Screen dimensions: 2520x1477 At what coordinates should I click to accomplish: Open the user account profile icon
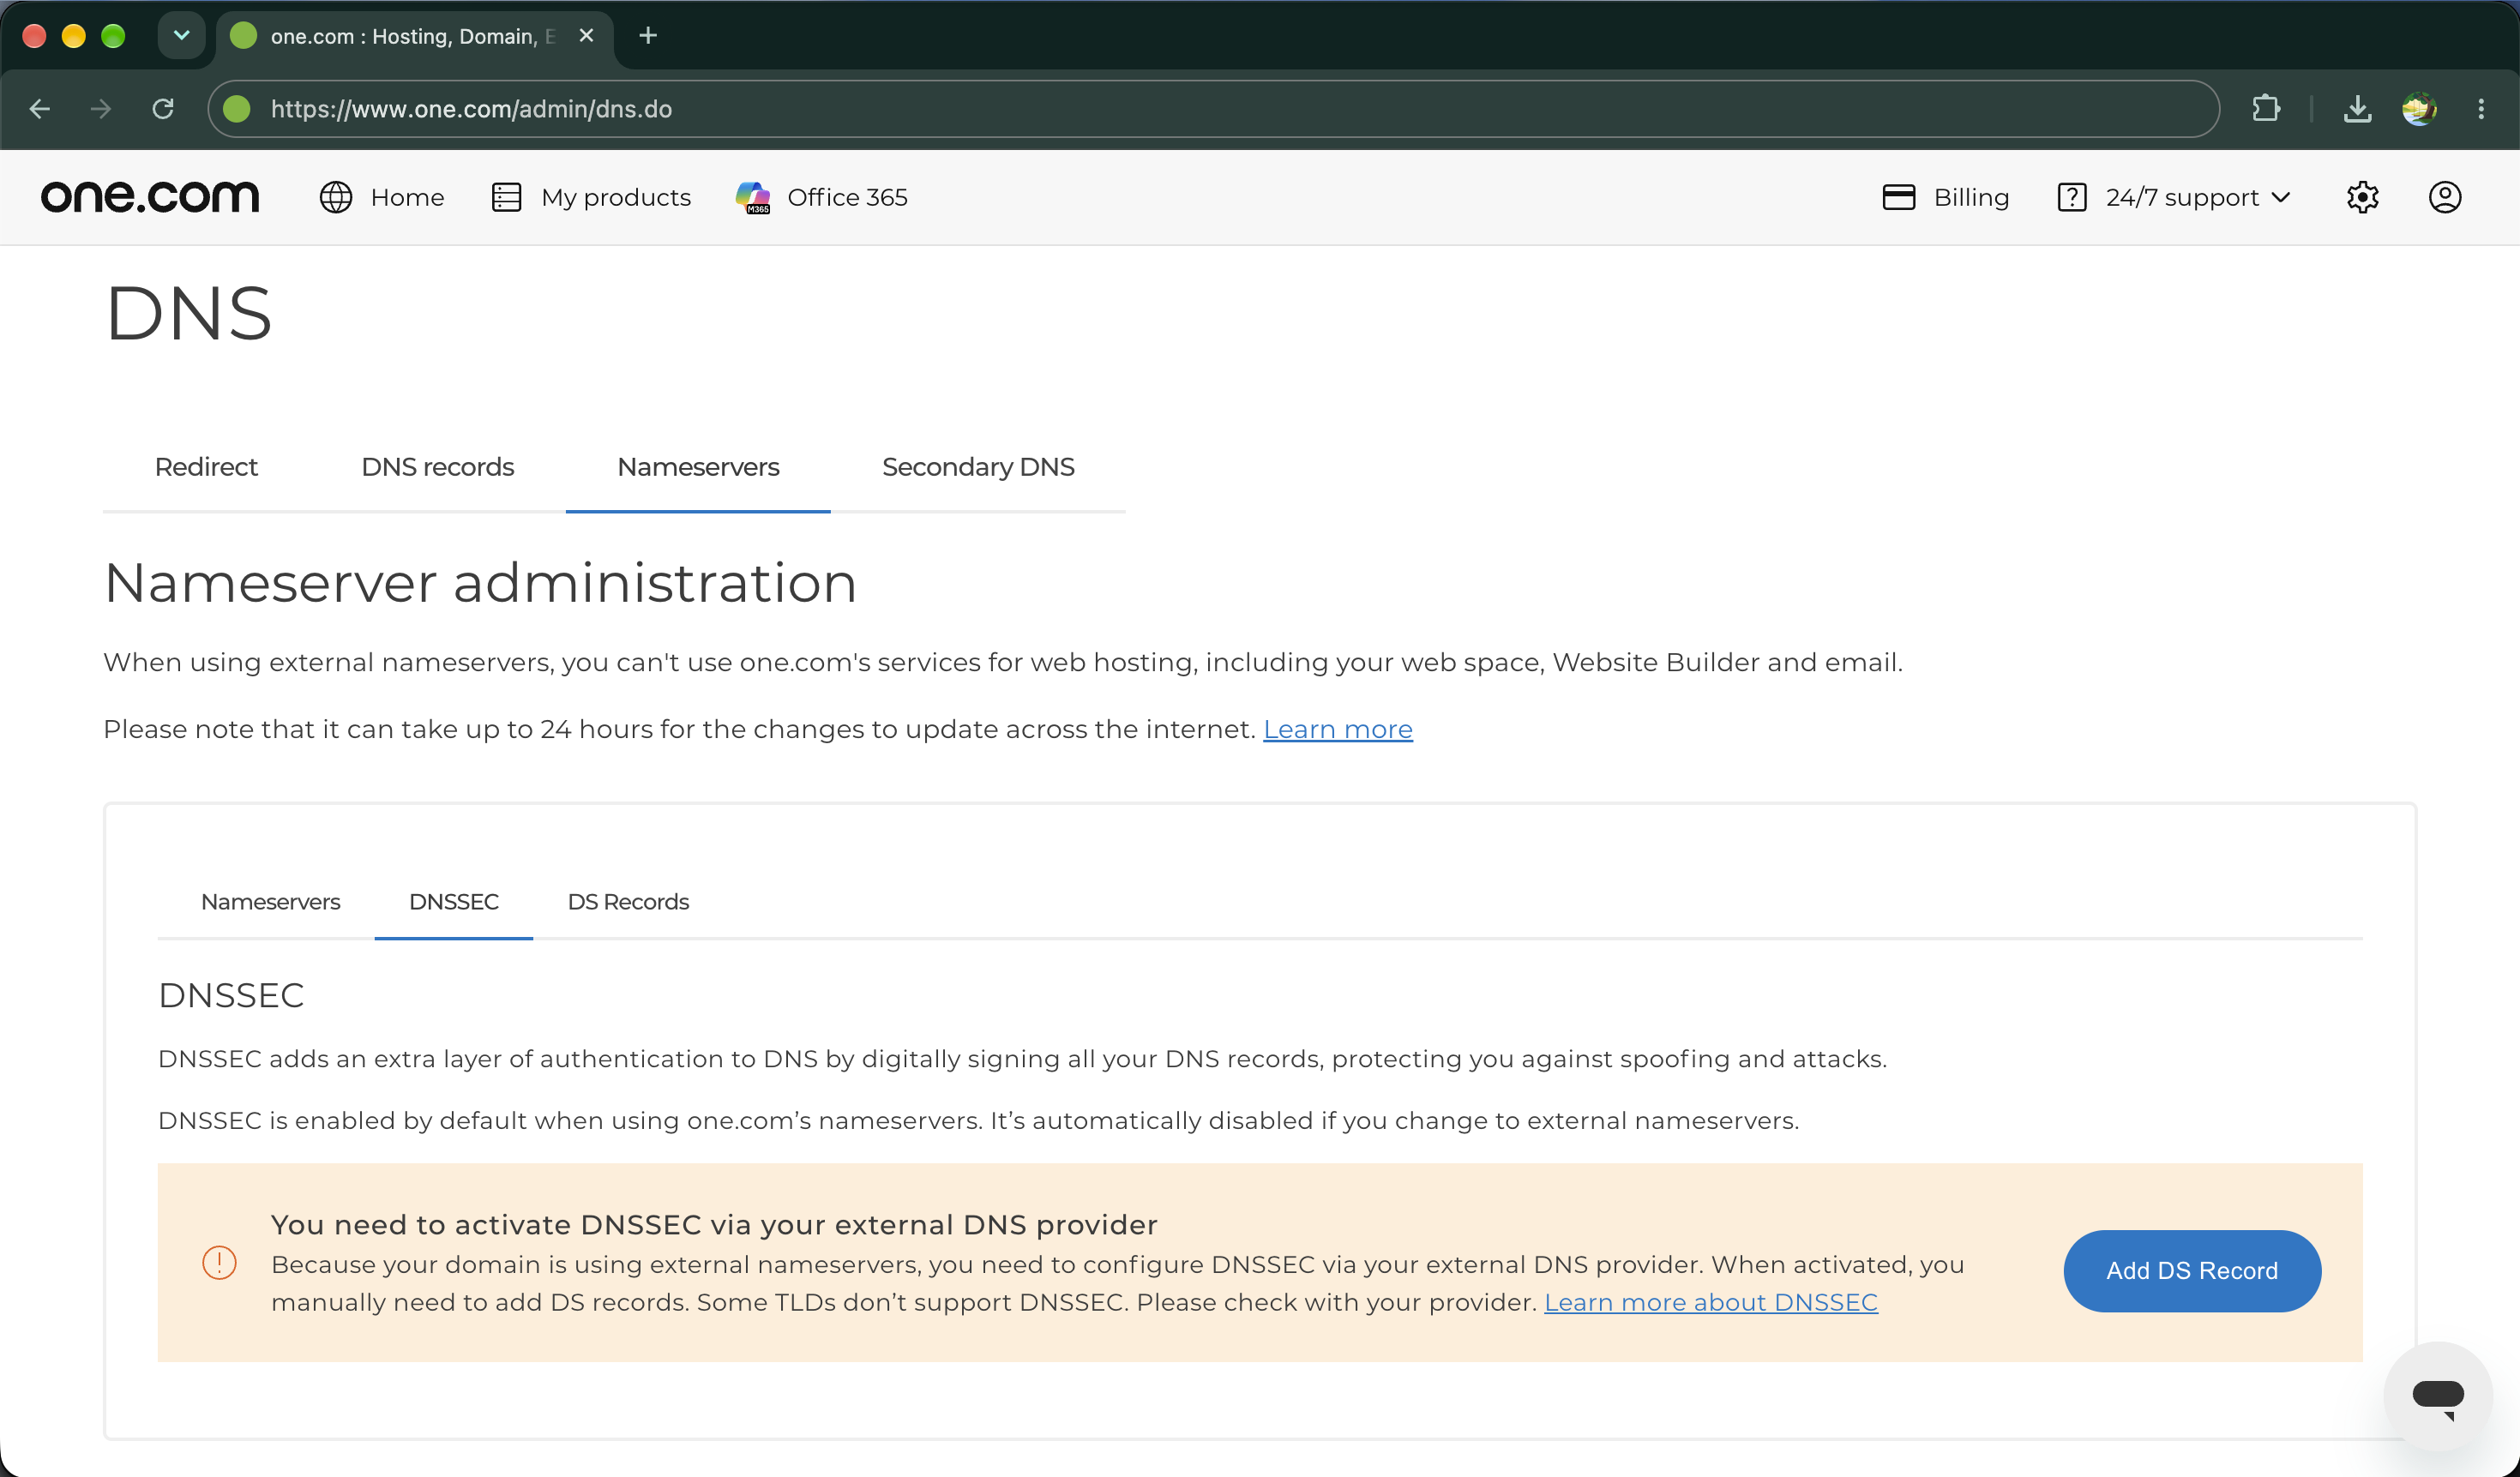pos(2445,197)
